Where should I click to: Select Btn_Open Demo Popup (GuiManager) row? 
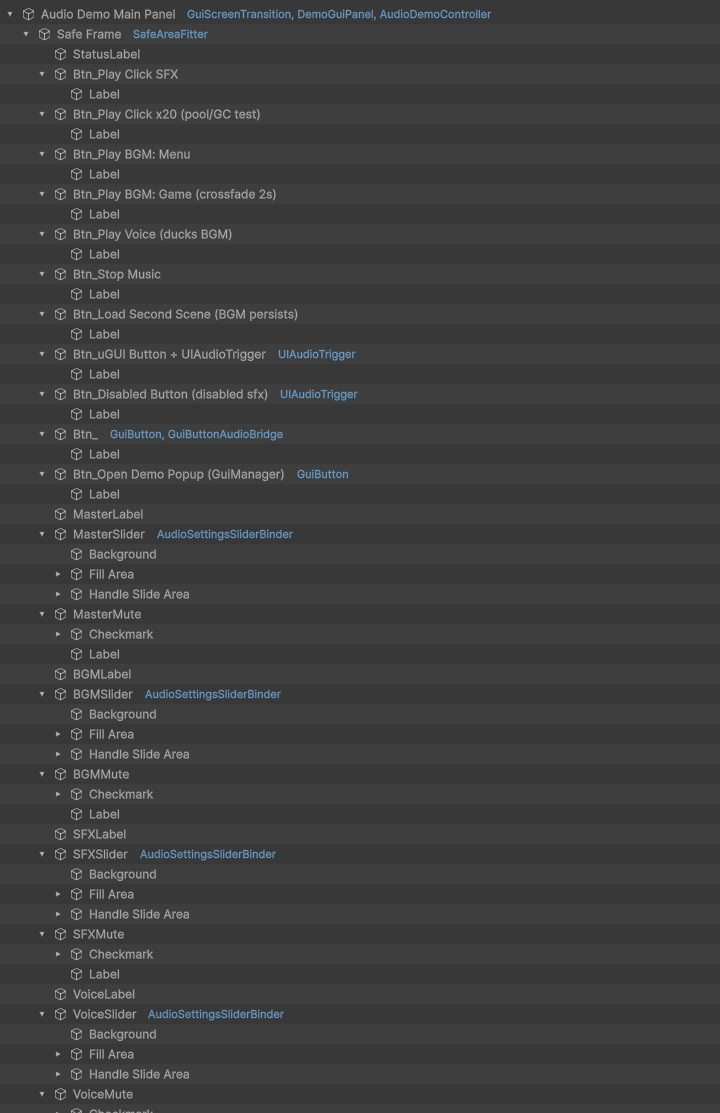(x=360, y=474)
